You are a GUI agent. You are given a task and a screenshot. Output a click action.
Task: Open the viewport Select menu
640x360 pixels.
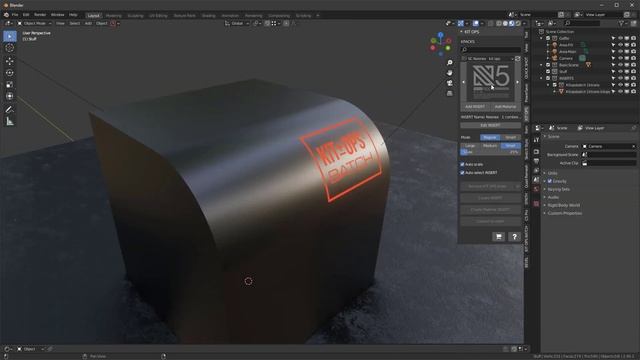point(75,24)
